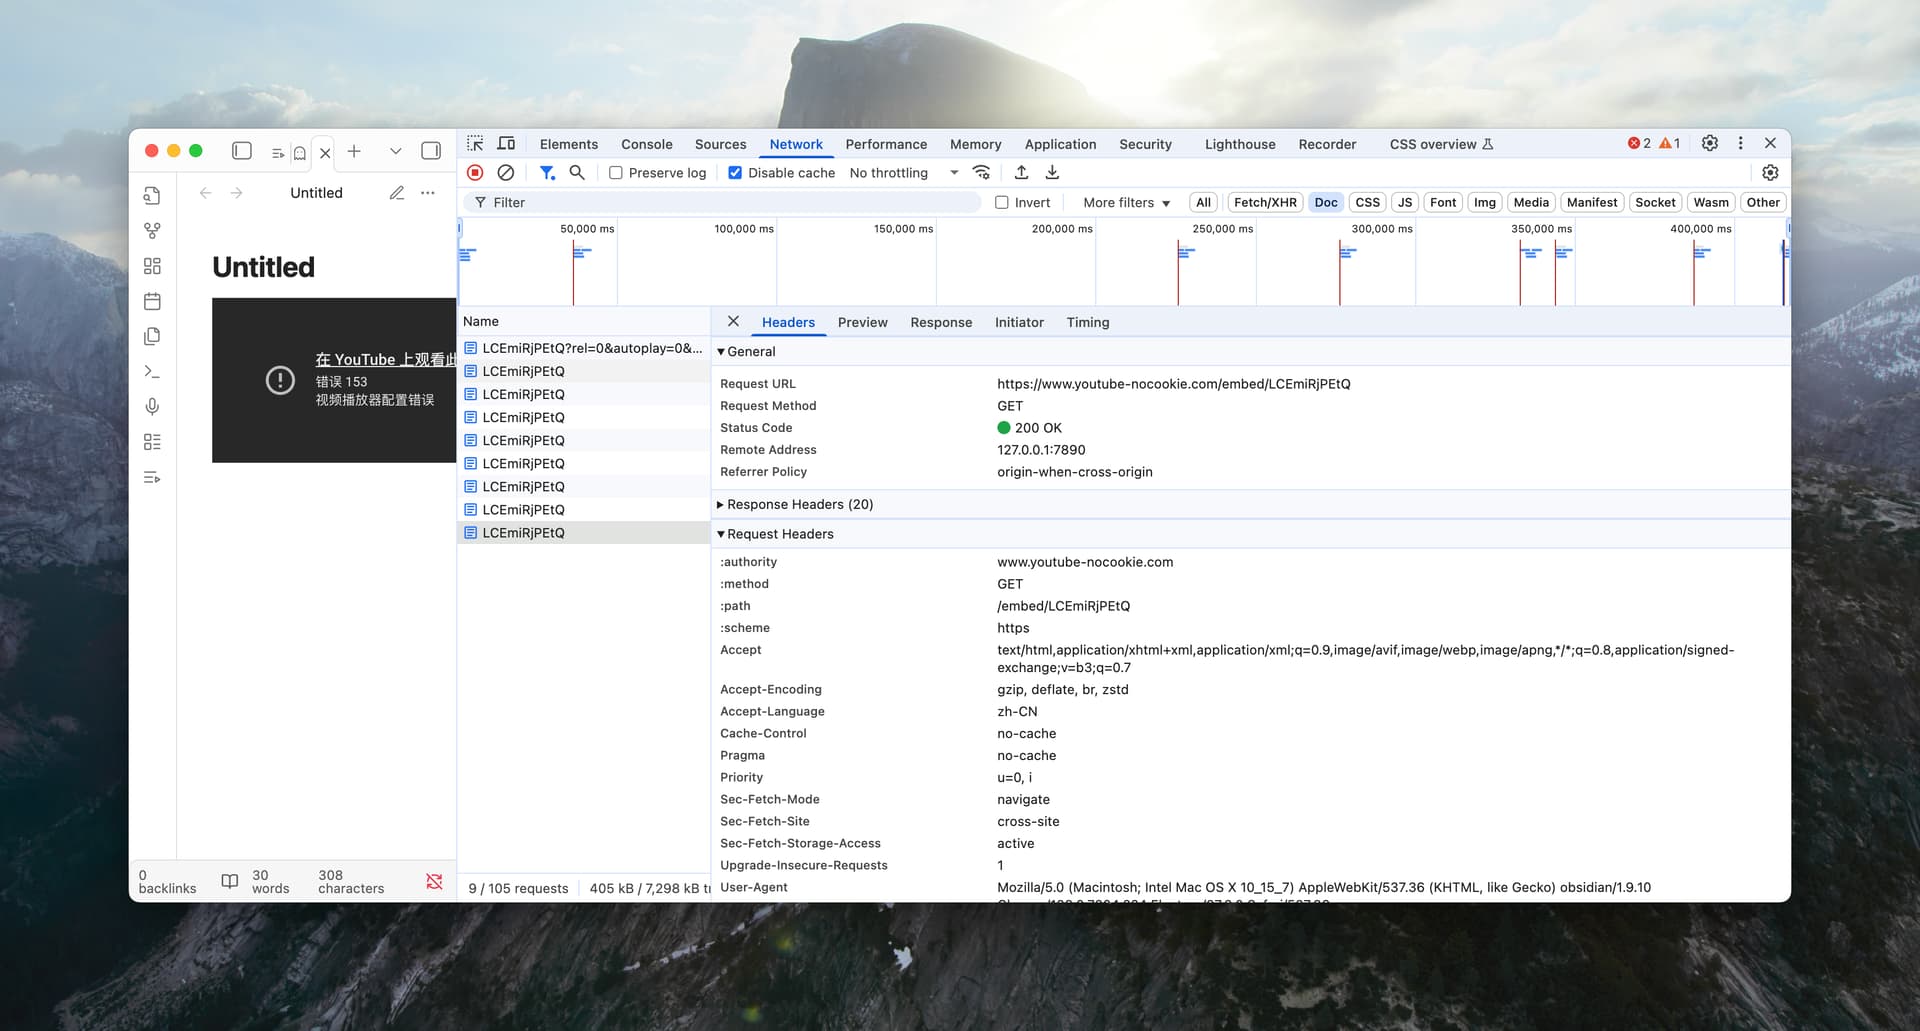This screenshot has width=1920, height=1031.
Task: Uncheck the Disable cache checkbox
Action: (x=735, y=173)
